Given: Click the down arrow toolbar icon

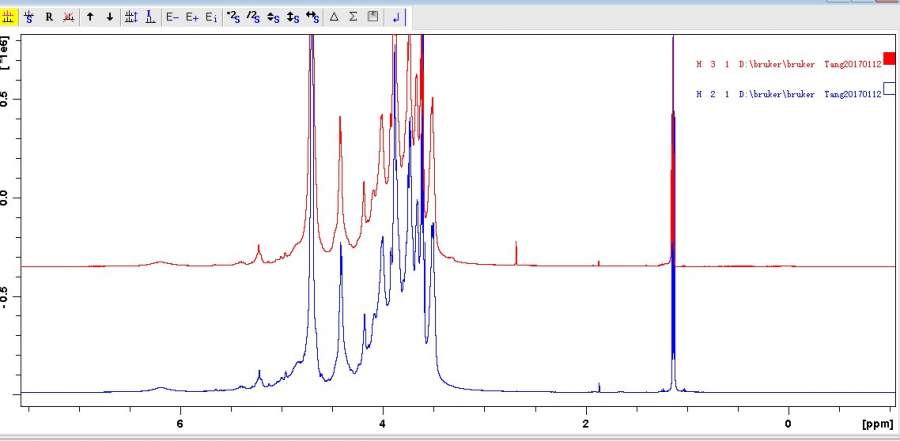Looking at the screenshot, I should 110,17.
